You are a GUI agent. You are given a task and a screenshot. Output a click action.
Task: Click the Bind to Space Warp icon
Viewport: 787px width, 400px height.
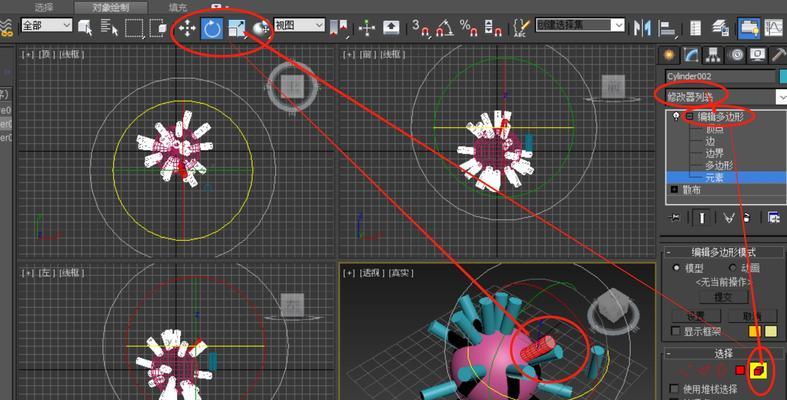[x=6, y=28]
